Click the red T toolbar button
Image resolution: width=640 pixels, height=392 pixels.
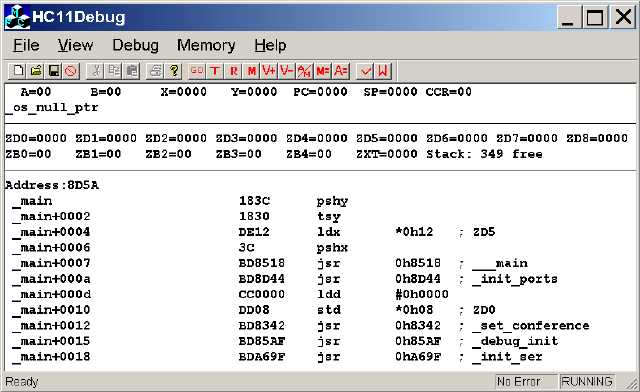click(x=215, y=71)
